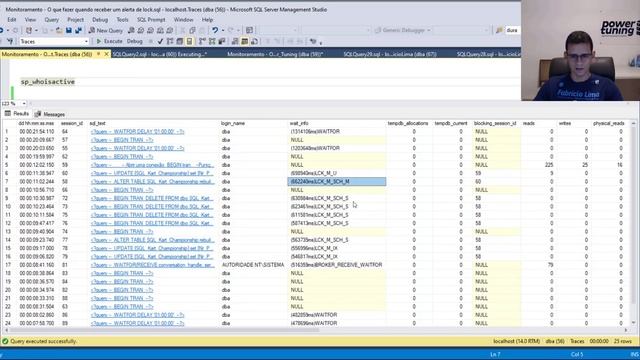Screen dimensions: 640x360
Task: Click the Undo arrow icon
Action: point(215,30)
